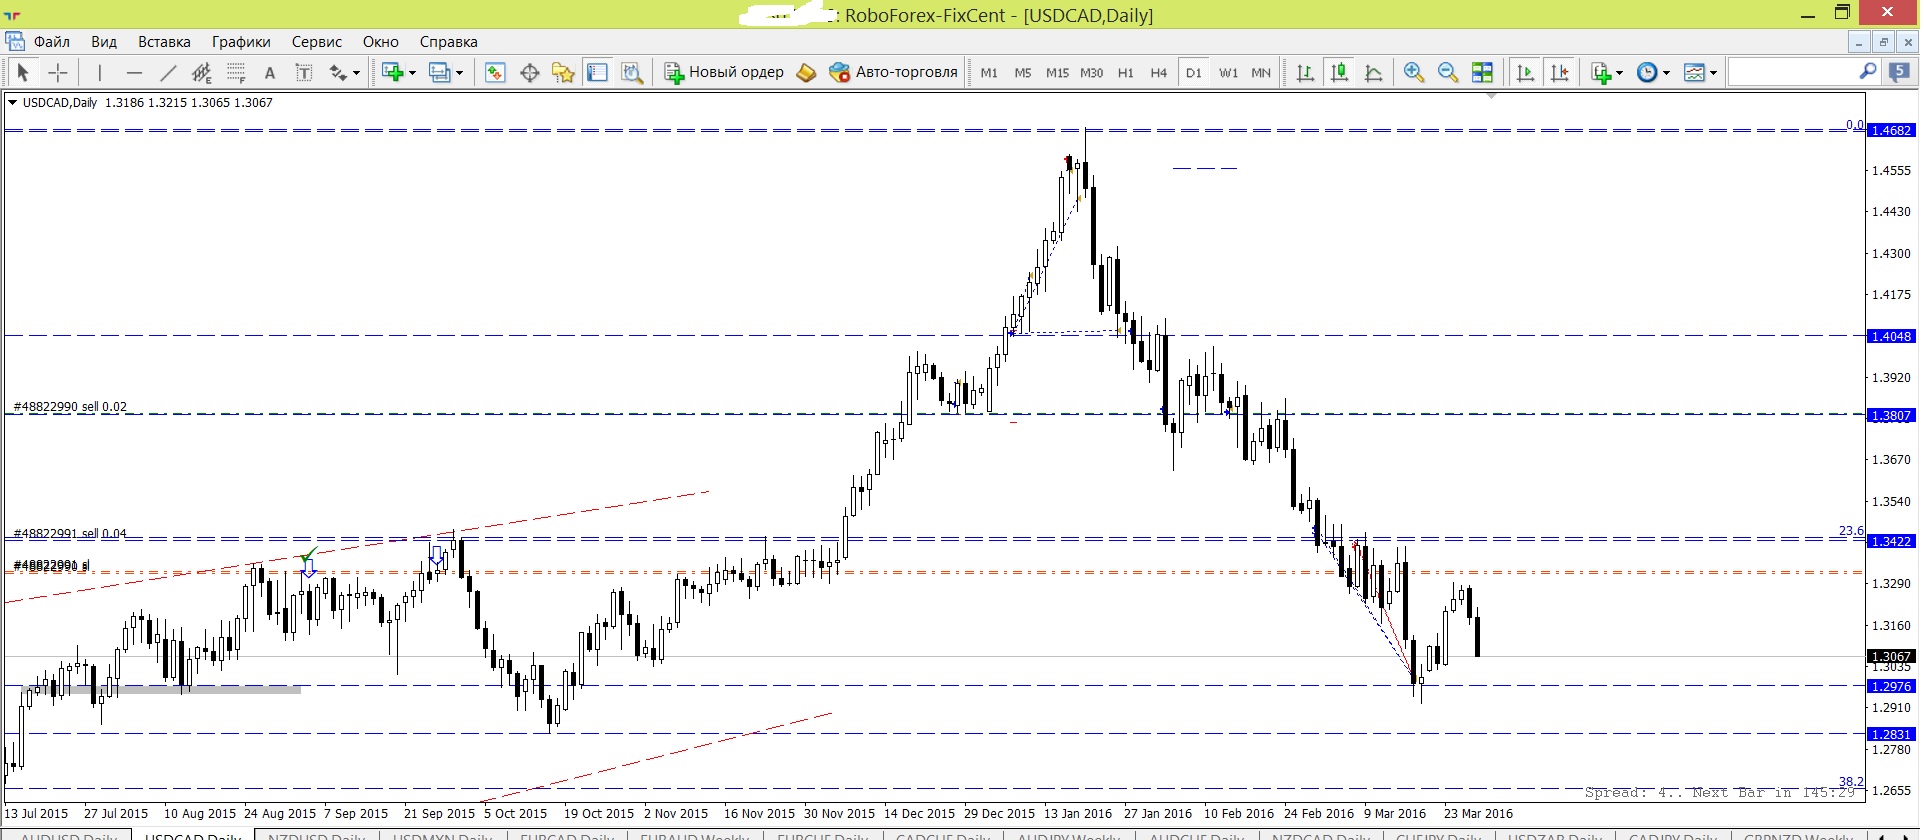Click triangle next to USDCAD,Daily chart title
This screenshot has height=840, width=1924.
[12, 102]
